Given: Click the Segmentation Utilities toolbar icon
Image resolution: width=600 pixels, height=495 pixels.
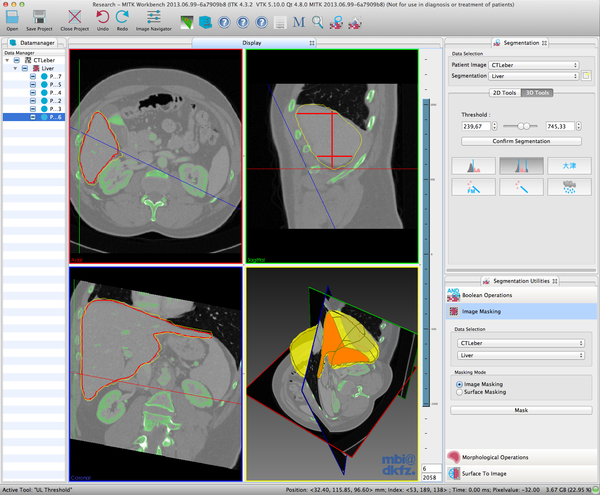Looking at the screenshot, I should click(355, 23).
